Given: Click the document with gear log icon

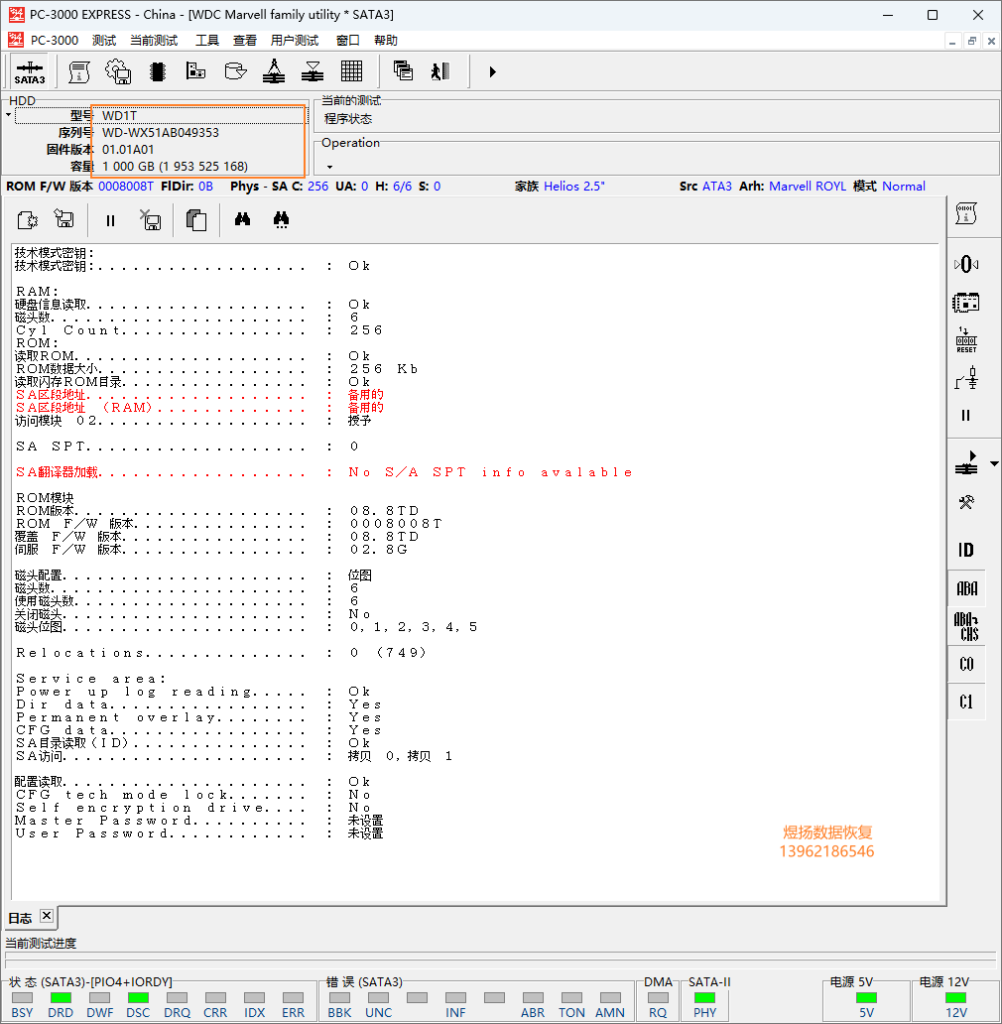Looking at the screenshot, I should [x=27, y=220].
